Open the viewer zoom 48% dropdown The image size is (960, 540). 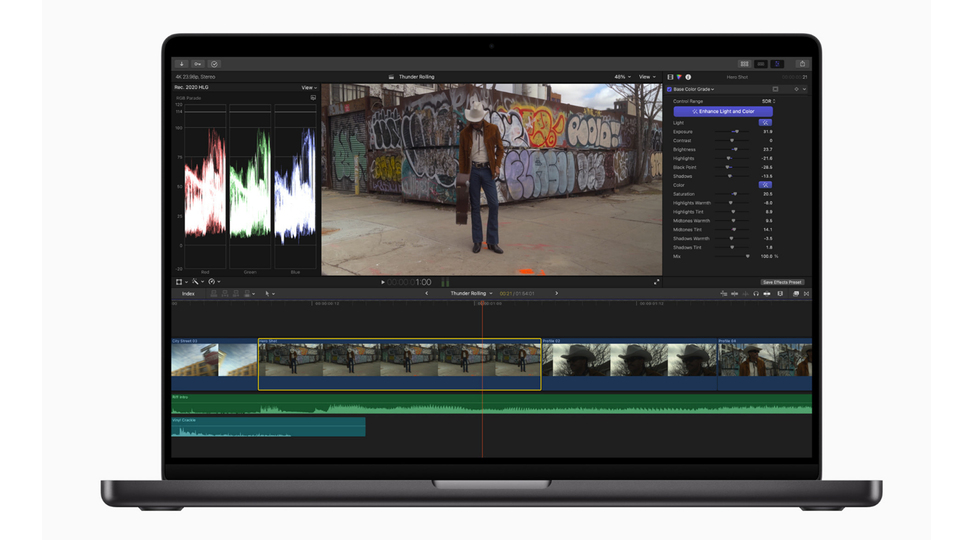(x=621, y=77)
